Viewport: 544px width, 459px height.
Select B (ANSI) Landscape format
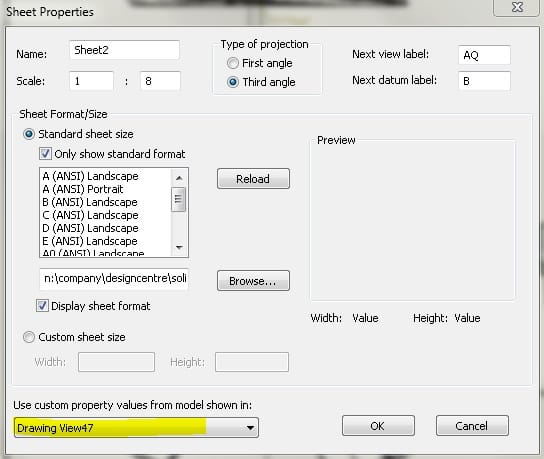(x=90, y=202)
